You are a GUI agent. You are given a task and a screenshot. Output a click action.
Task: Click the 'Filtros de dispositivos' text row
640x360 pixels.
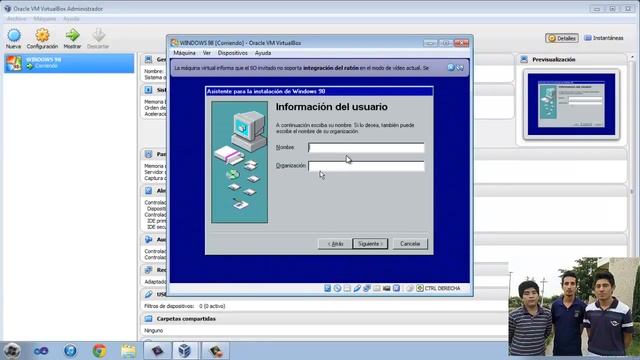point(184,306)
